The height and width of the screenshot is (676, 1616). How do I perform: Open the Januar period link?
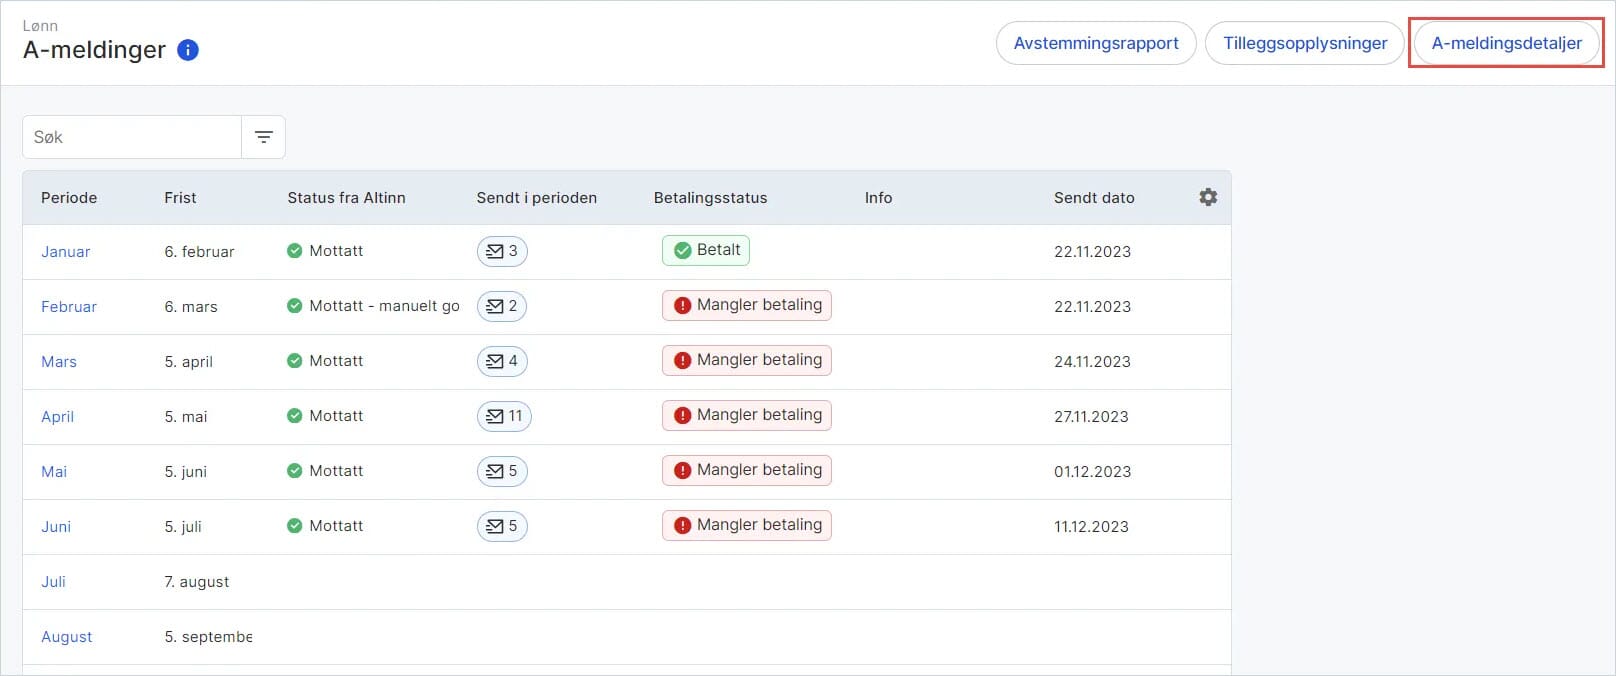click(x=66, y=252)
